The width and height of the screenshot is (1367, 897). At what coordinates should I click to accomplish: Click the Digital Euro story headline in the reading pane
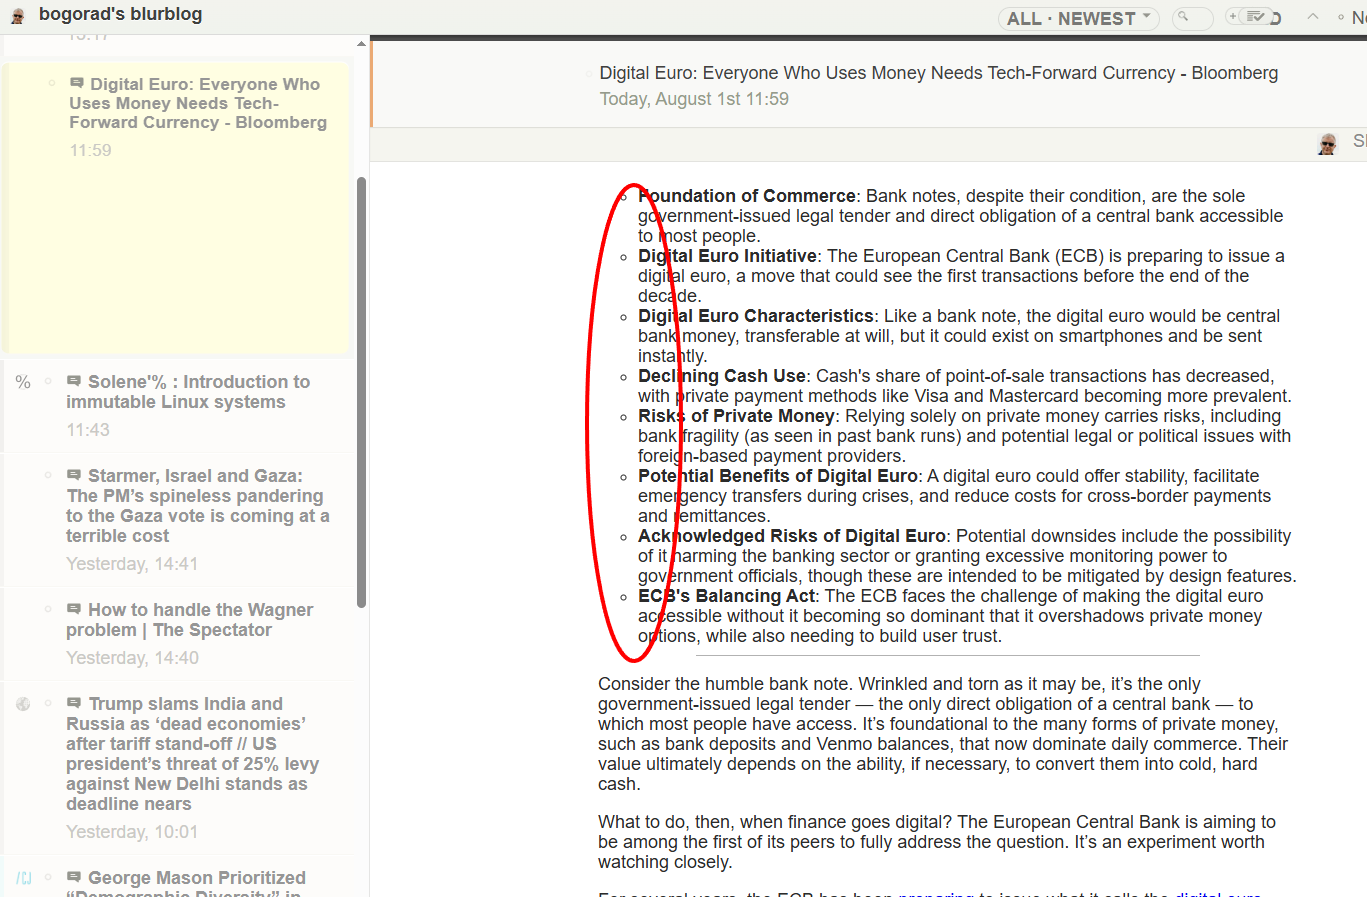(x=938, y=73)
